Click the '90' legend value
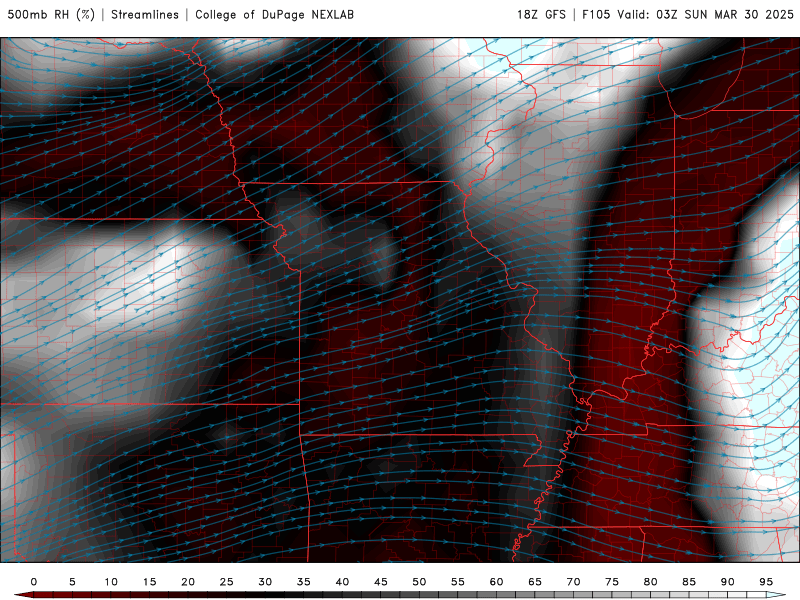The image size is (800, 600). [x=728, y=582]
